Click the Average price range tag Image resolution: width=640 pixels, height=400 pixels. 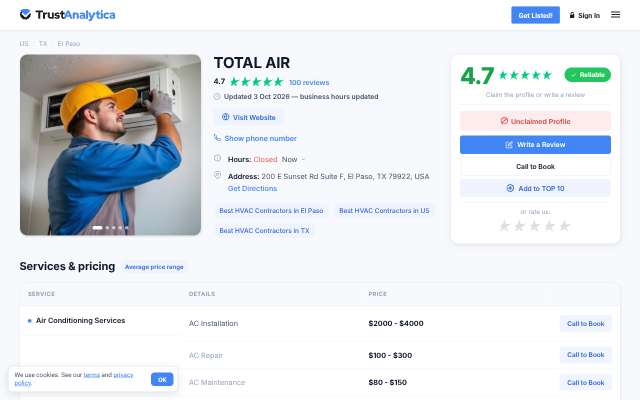[154, 267]
